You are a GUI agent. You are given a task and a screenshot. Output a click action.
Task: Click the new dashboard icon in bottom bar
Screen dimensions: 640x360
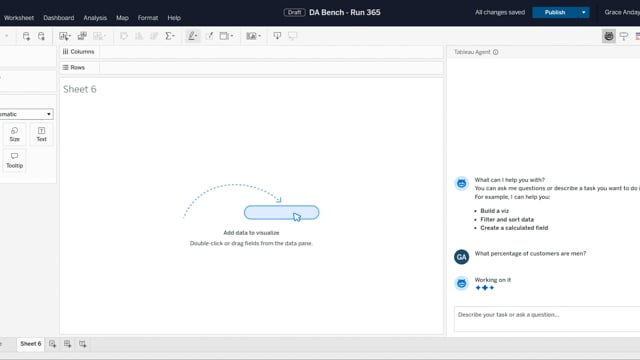tap(67, 344)
